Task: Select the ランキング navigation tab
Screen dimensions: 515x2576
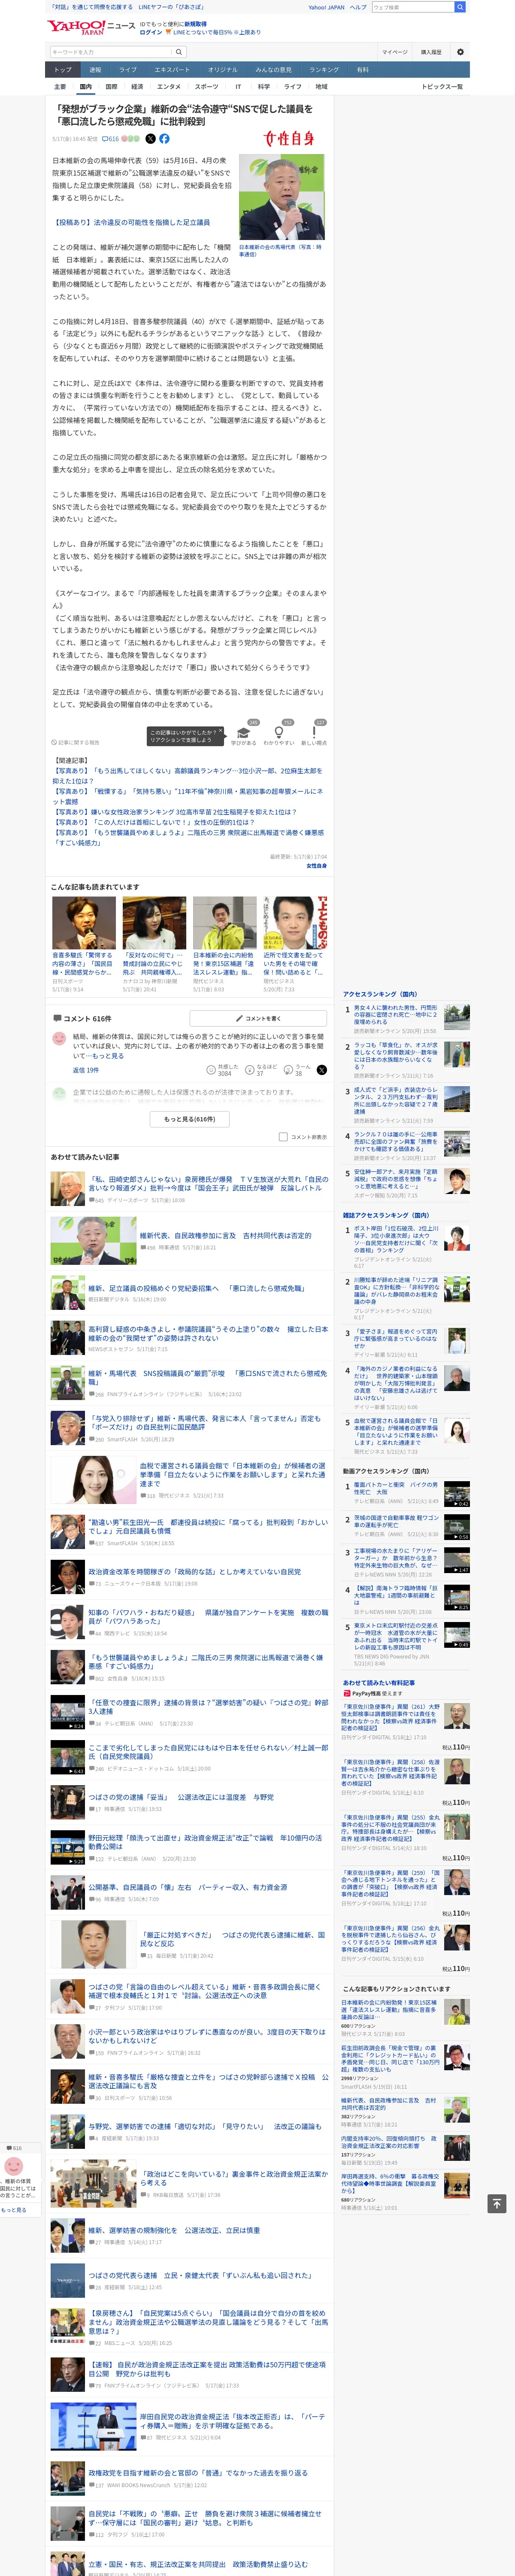Action: click(324, 70)
